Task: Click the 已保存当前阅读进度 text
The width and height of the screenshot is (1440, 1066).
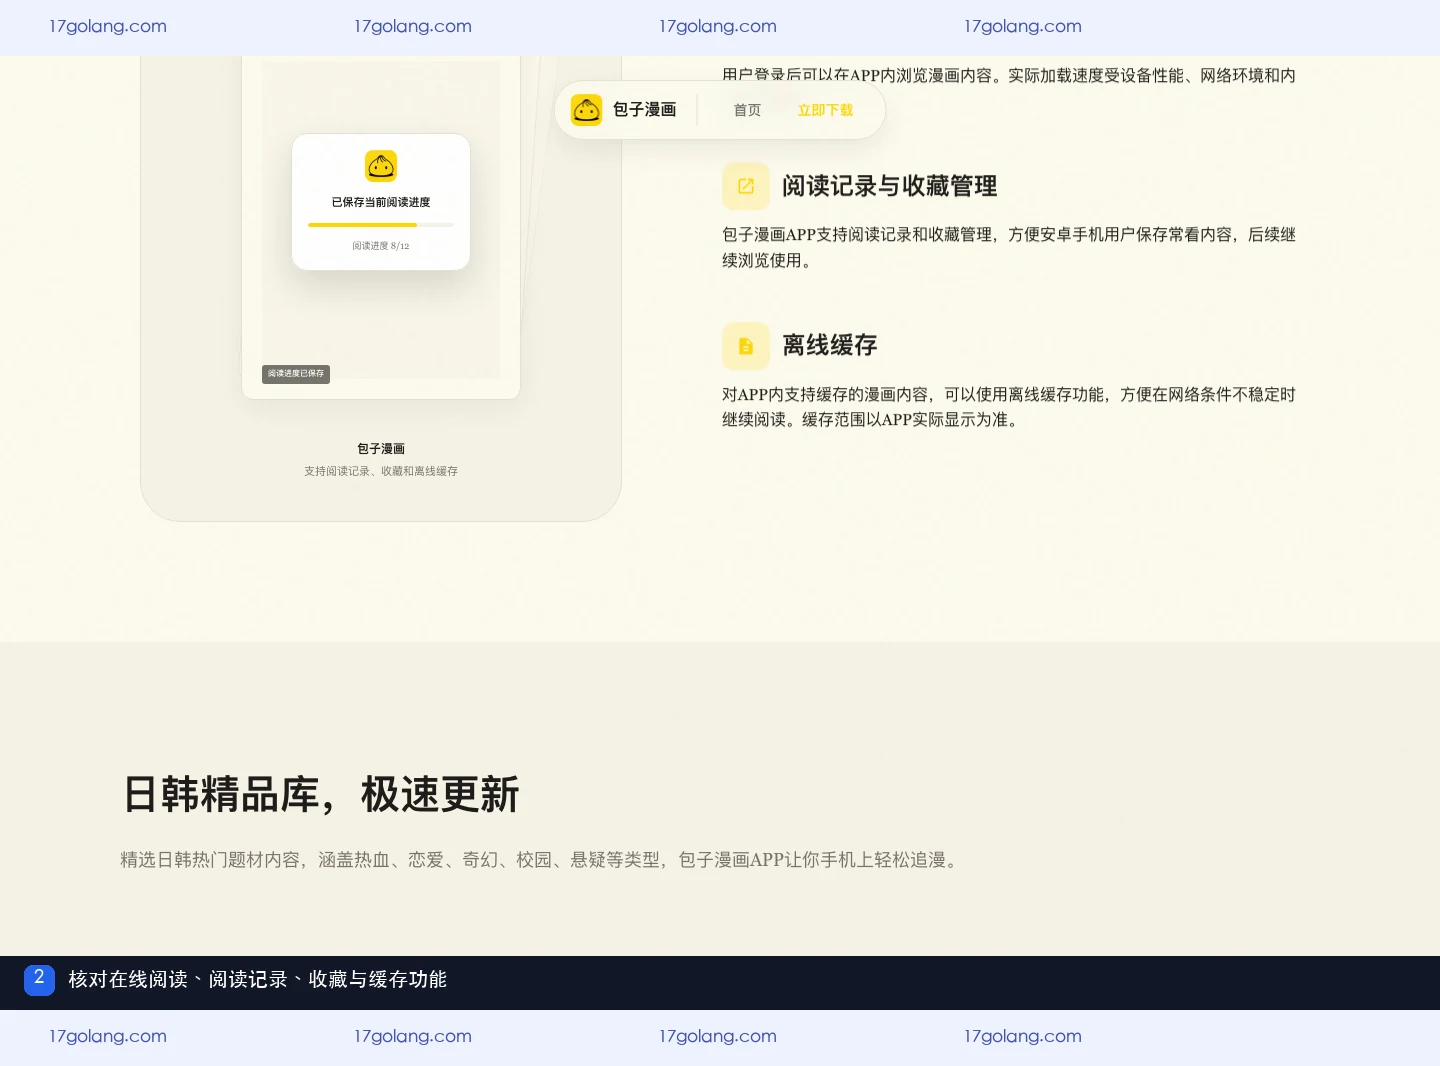Action: (381, 202)
